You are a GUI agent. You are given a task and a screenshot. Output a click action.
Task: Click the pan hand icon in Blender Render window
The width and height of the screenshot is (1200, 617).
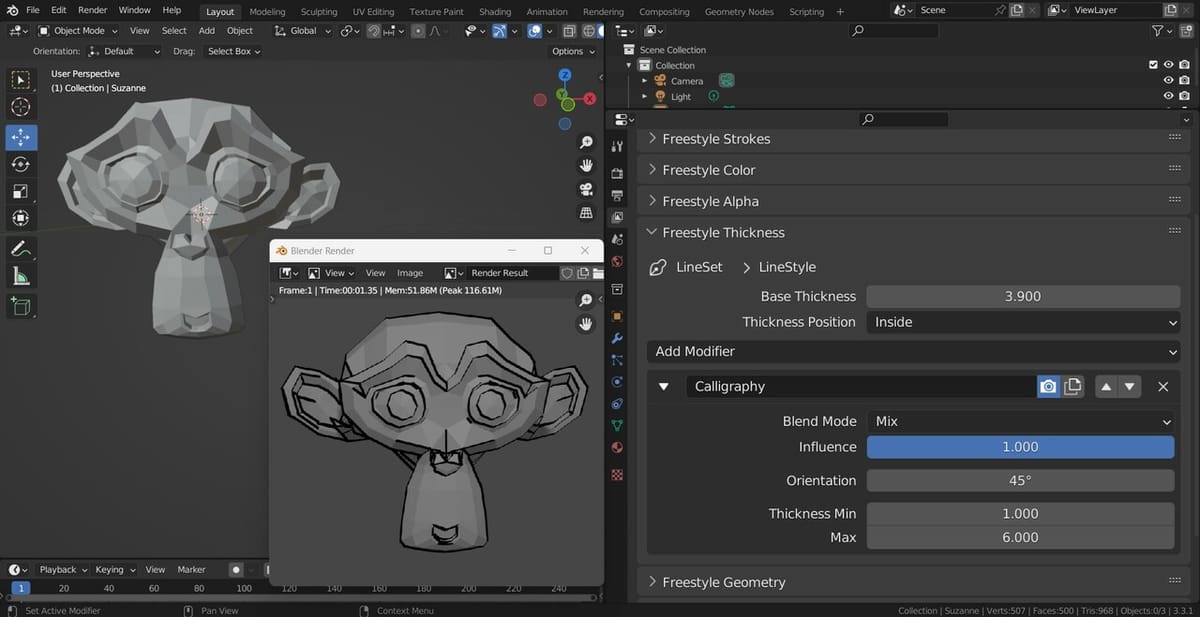pos(586,324)
